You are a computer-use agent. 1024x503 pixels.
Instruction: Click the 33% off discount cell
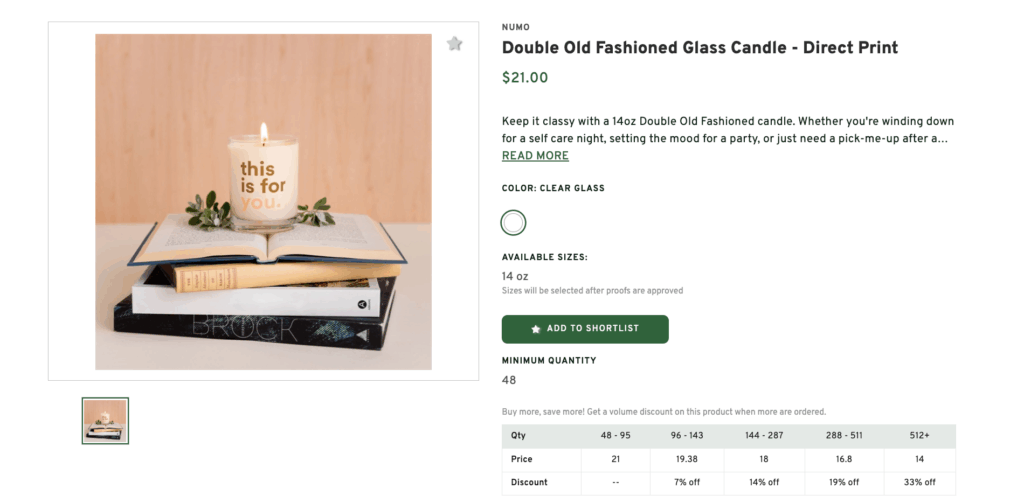coord(917,482)
